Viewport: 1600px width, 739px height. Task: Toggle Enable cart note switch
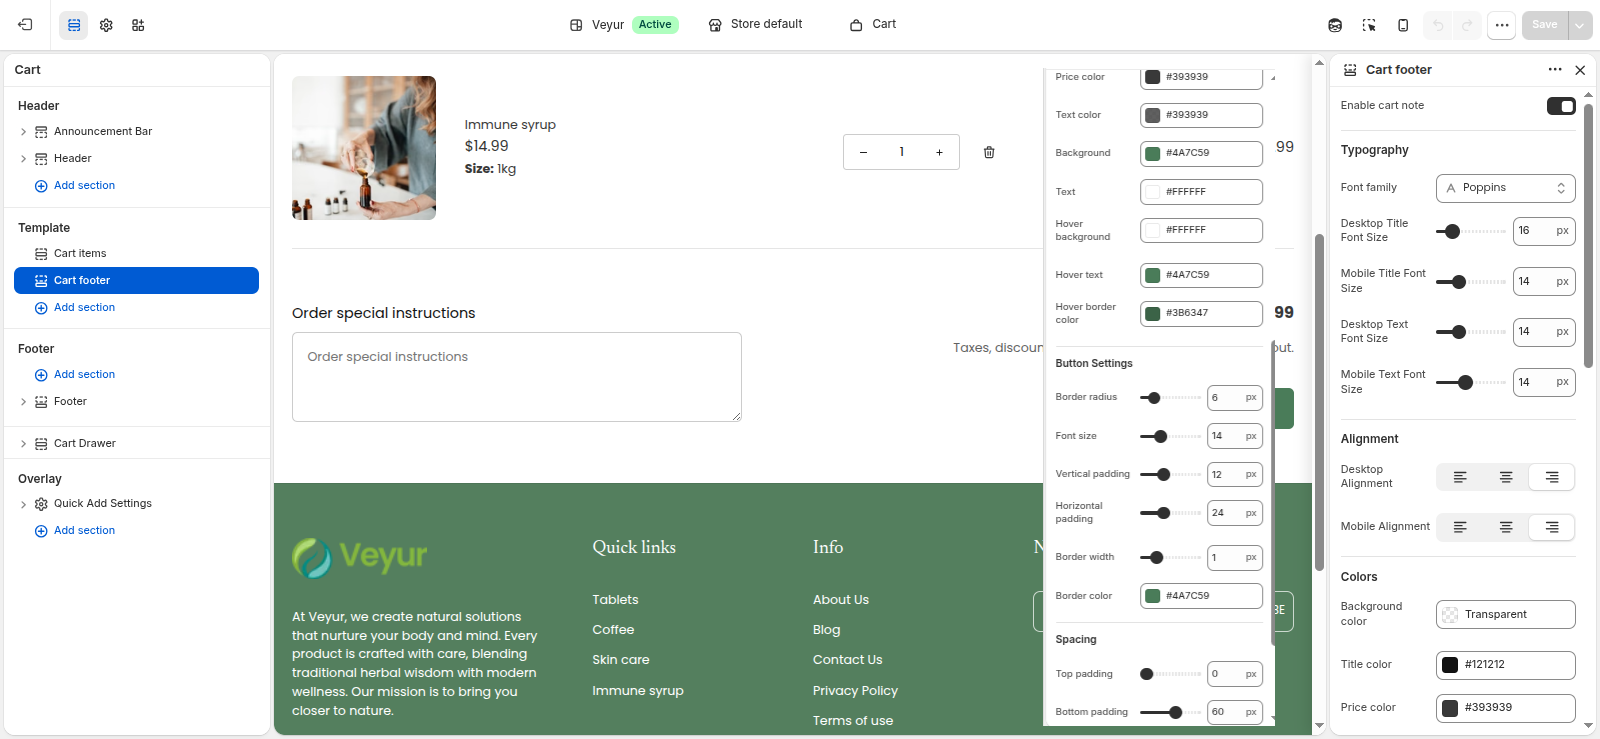(1561, 106)
